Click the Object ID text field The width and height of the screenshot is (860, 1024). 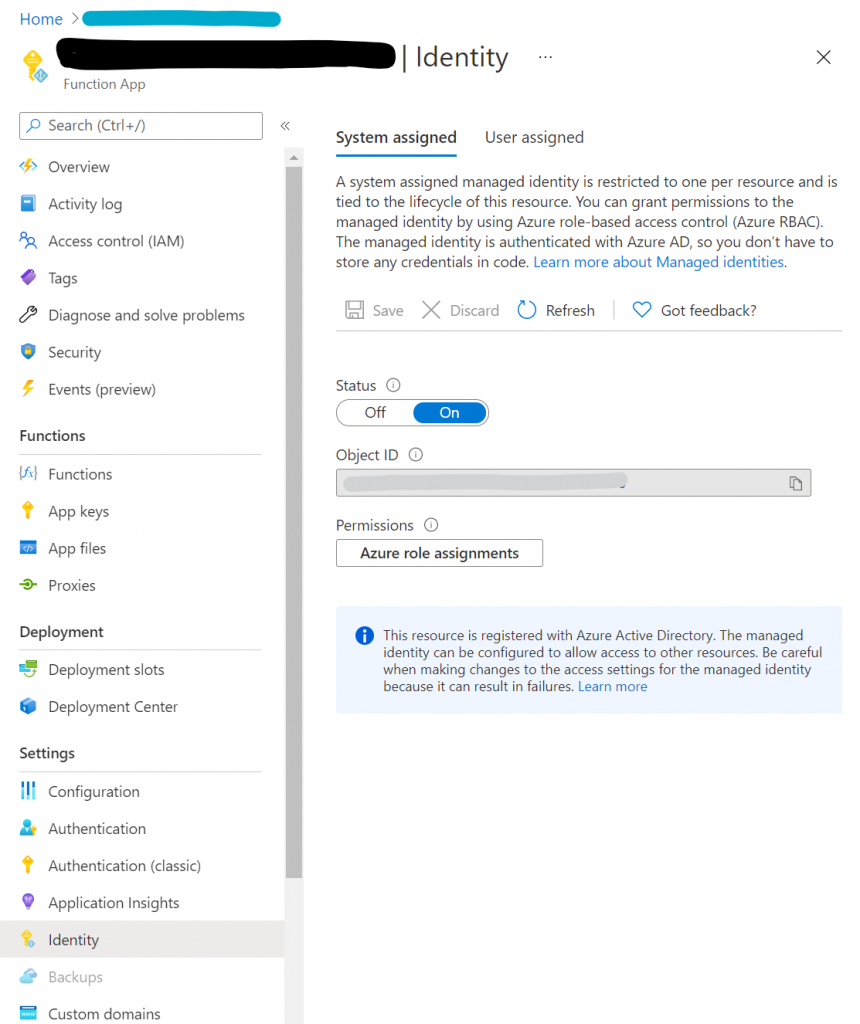[573, 483]
